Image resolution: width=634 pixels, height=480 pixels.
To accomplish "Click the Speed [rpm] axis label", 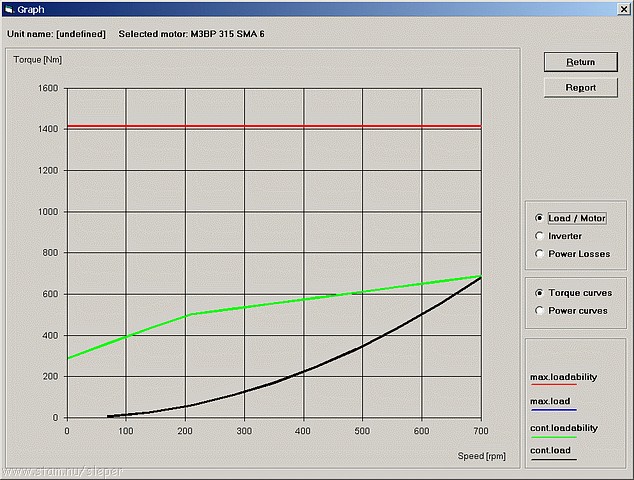I will tap(482, 456).
